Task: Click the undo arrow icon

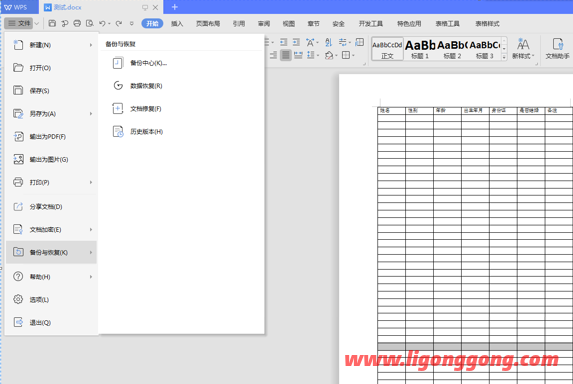Action: 102,23
